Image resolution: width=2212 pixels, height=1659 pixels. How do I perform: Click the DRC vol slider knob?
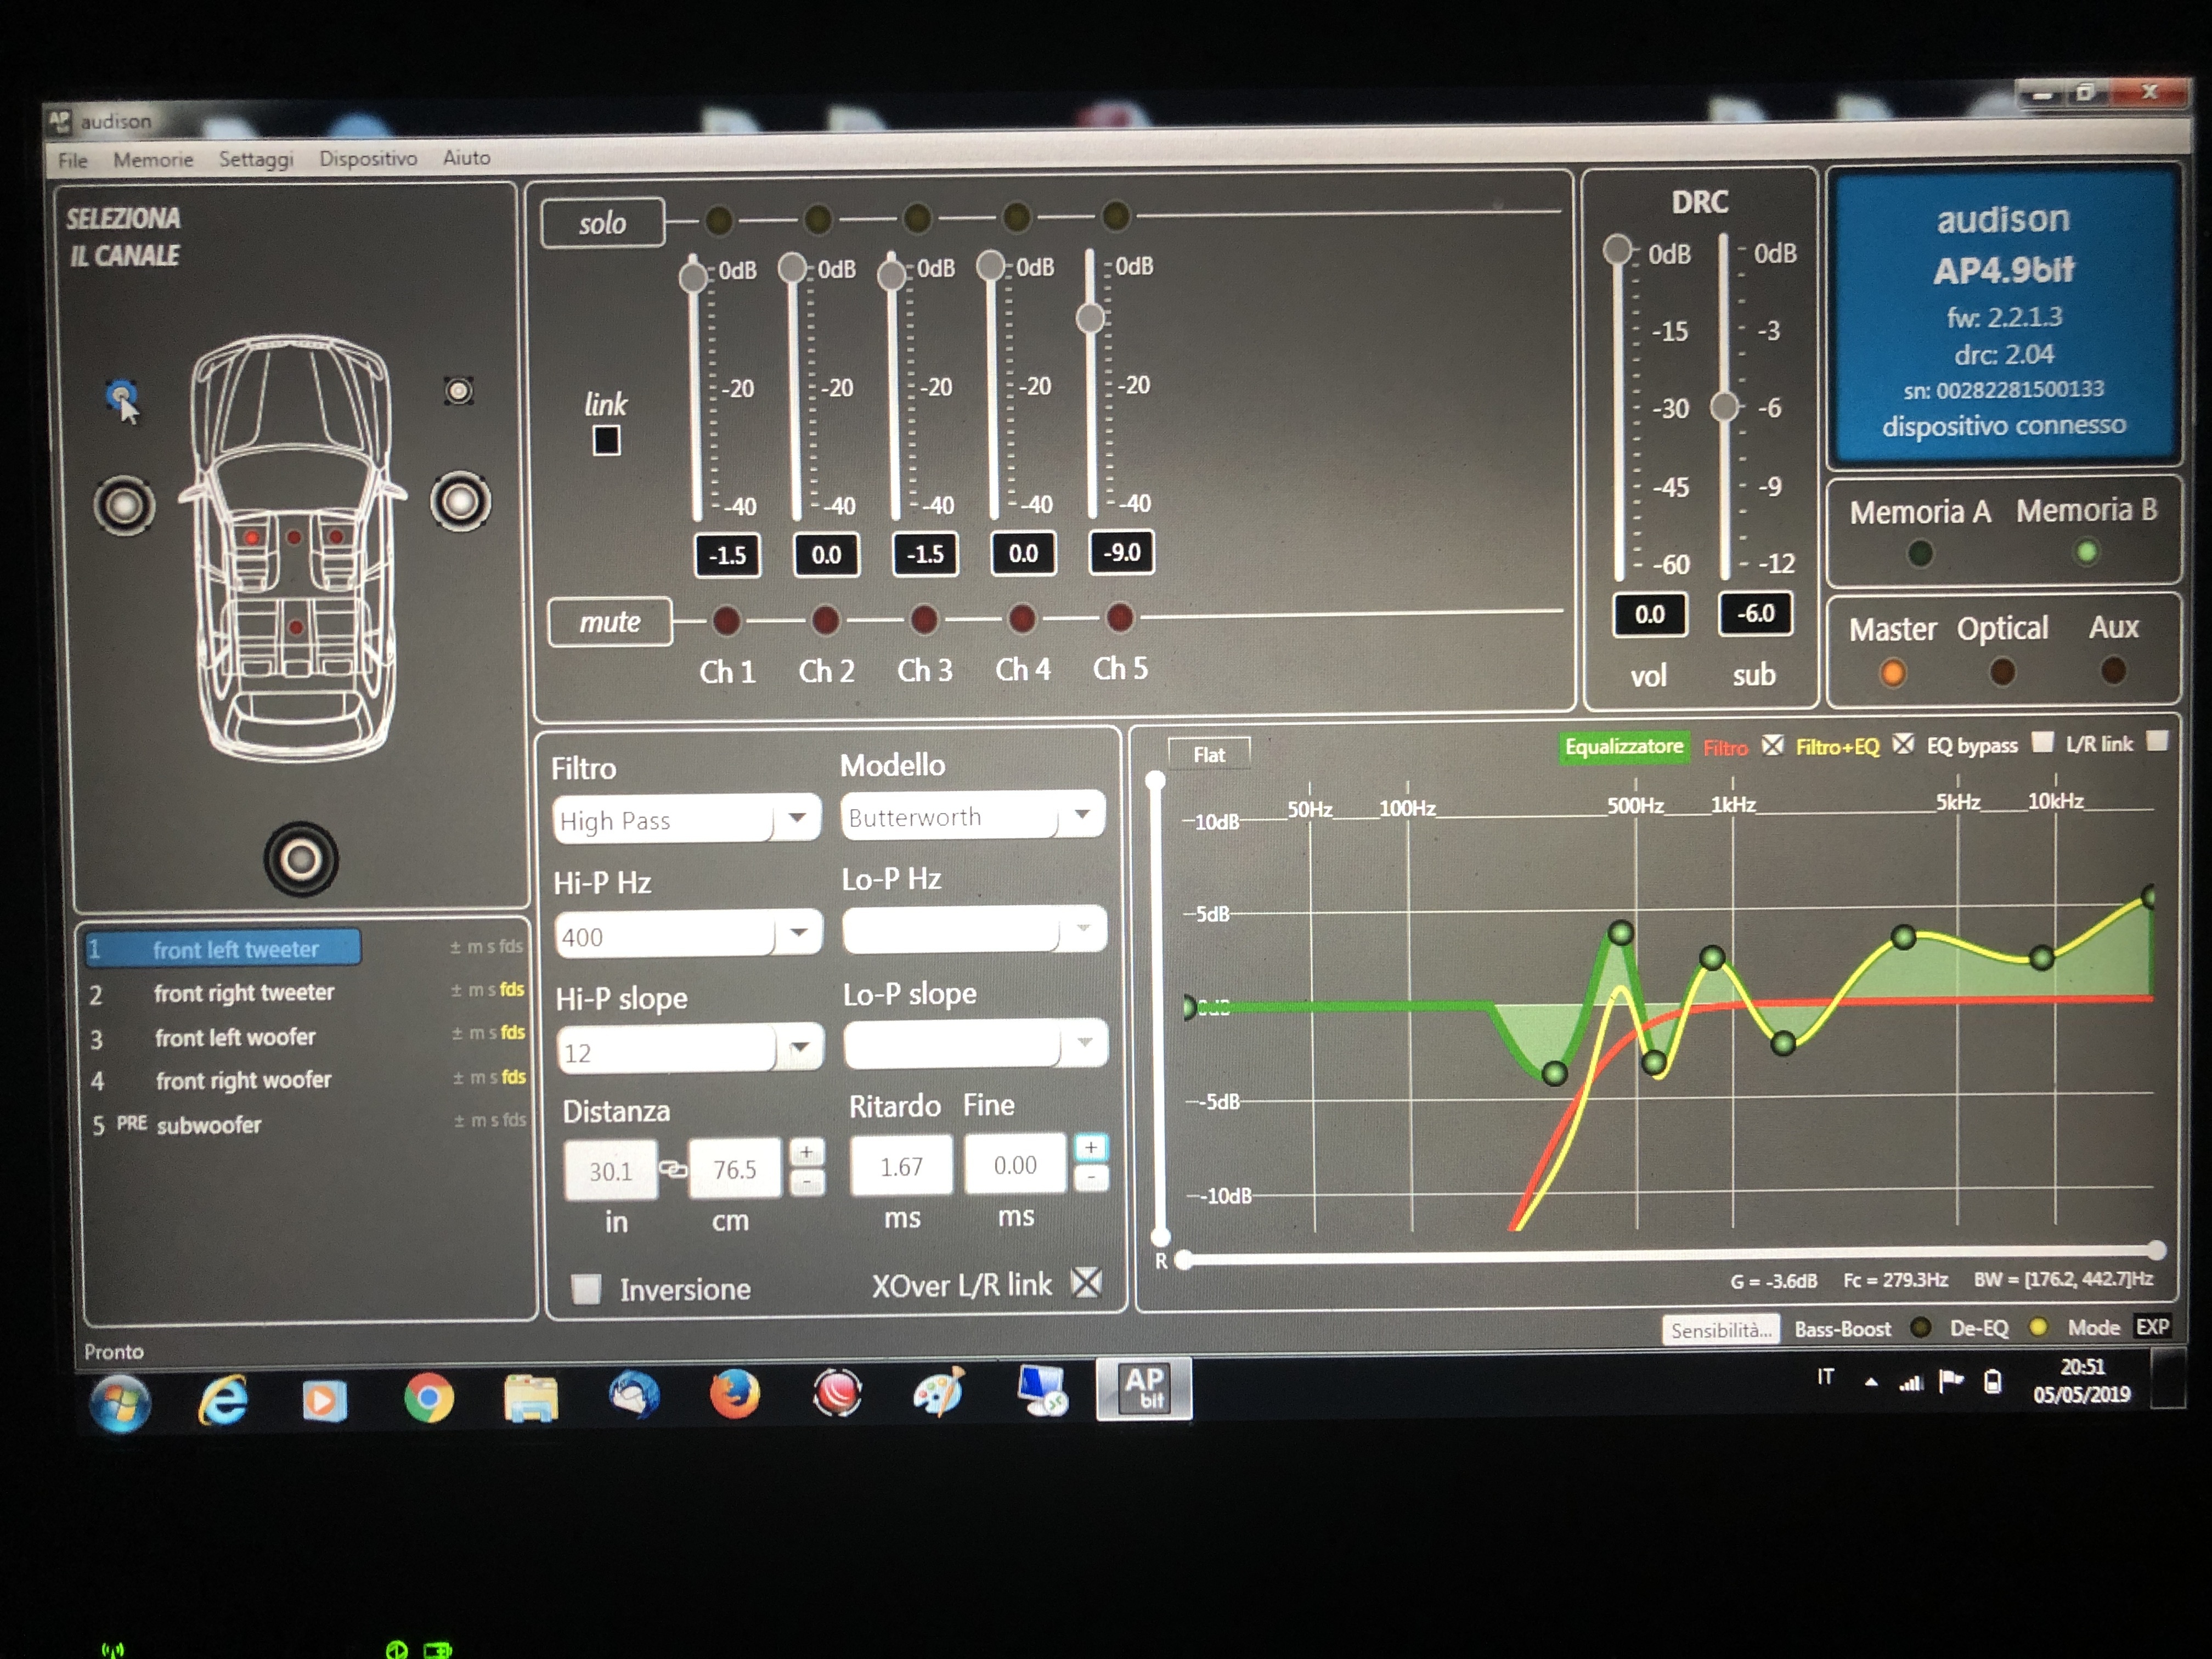tap(1617, 249)
